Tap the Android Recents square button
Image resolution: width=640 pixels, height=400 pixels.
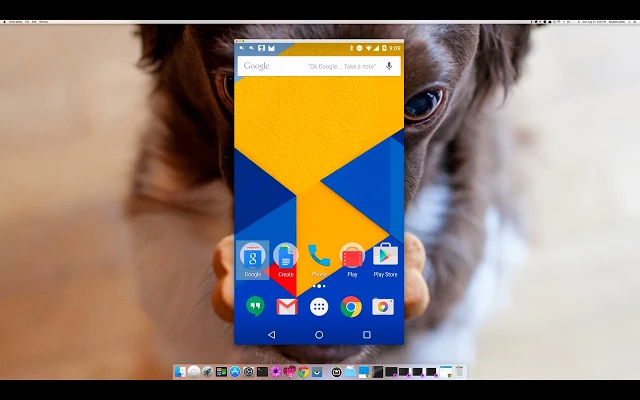367,335
